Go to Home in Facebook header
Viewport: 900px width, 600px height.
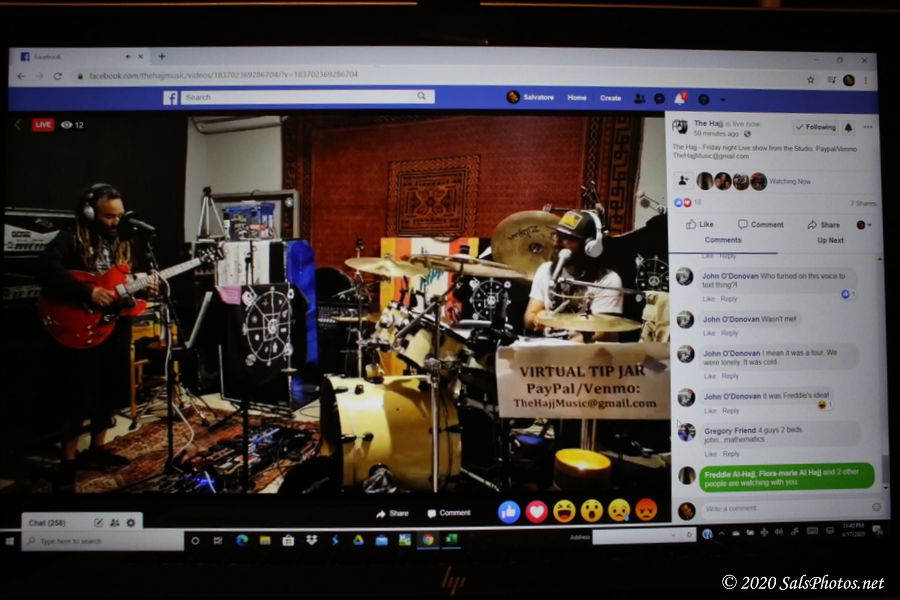pyautogui.click(x=577, y=98)
